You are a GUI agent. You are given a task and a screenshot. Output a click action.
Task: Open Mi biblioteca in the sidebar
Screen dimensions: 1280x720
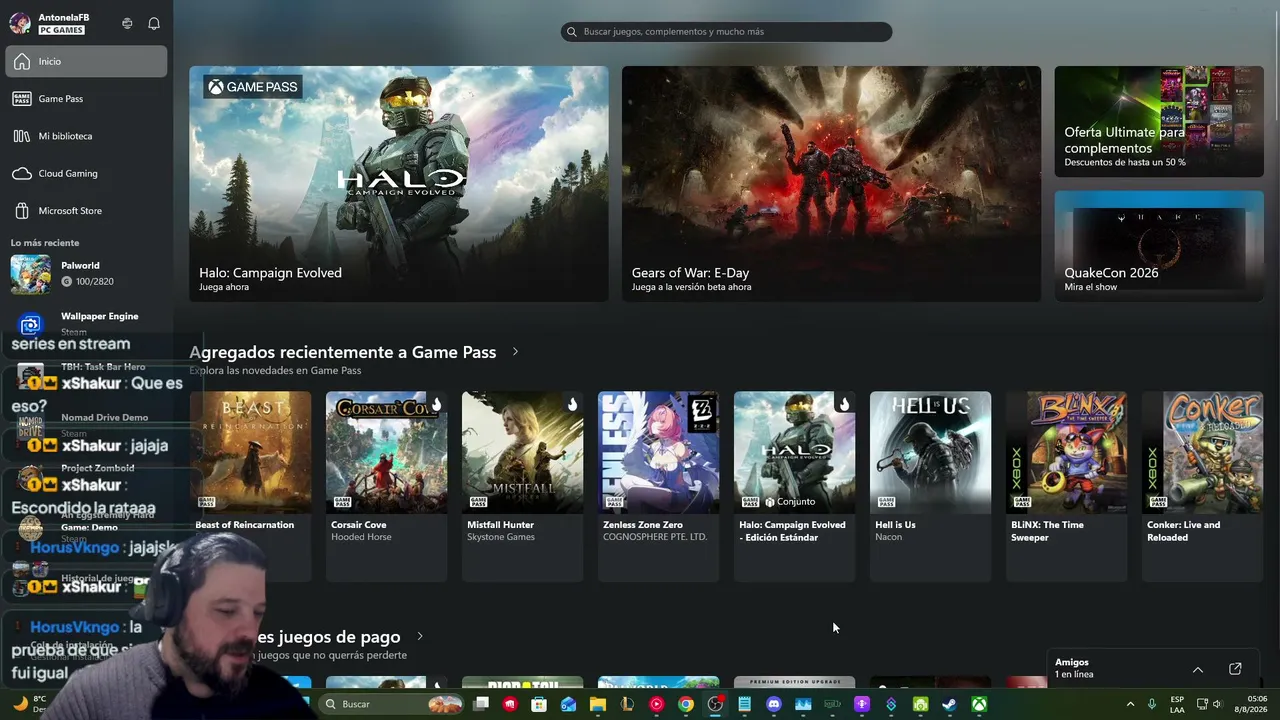[x=86, y=136]
